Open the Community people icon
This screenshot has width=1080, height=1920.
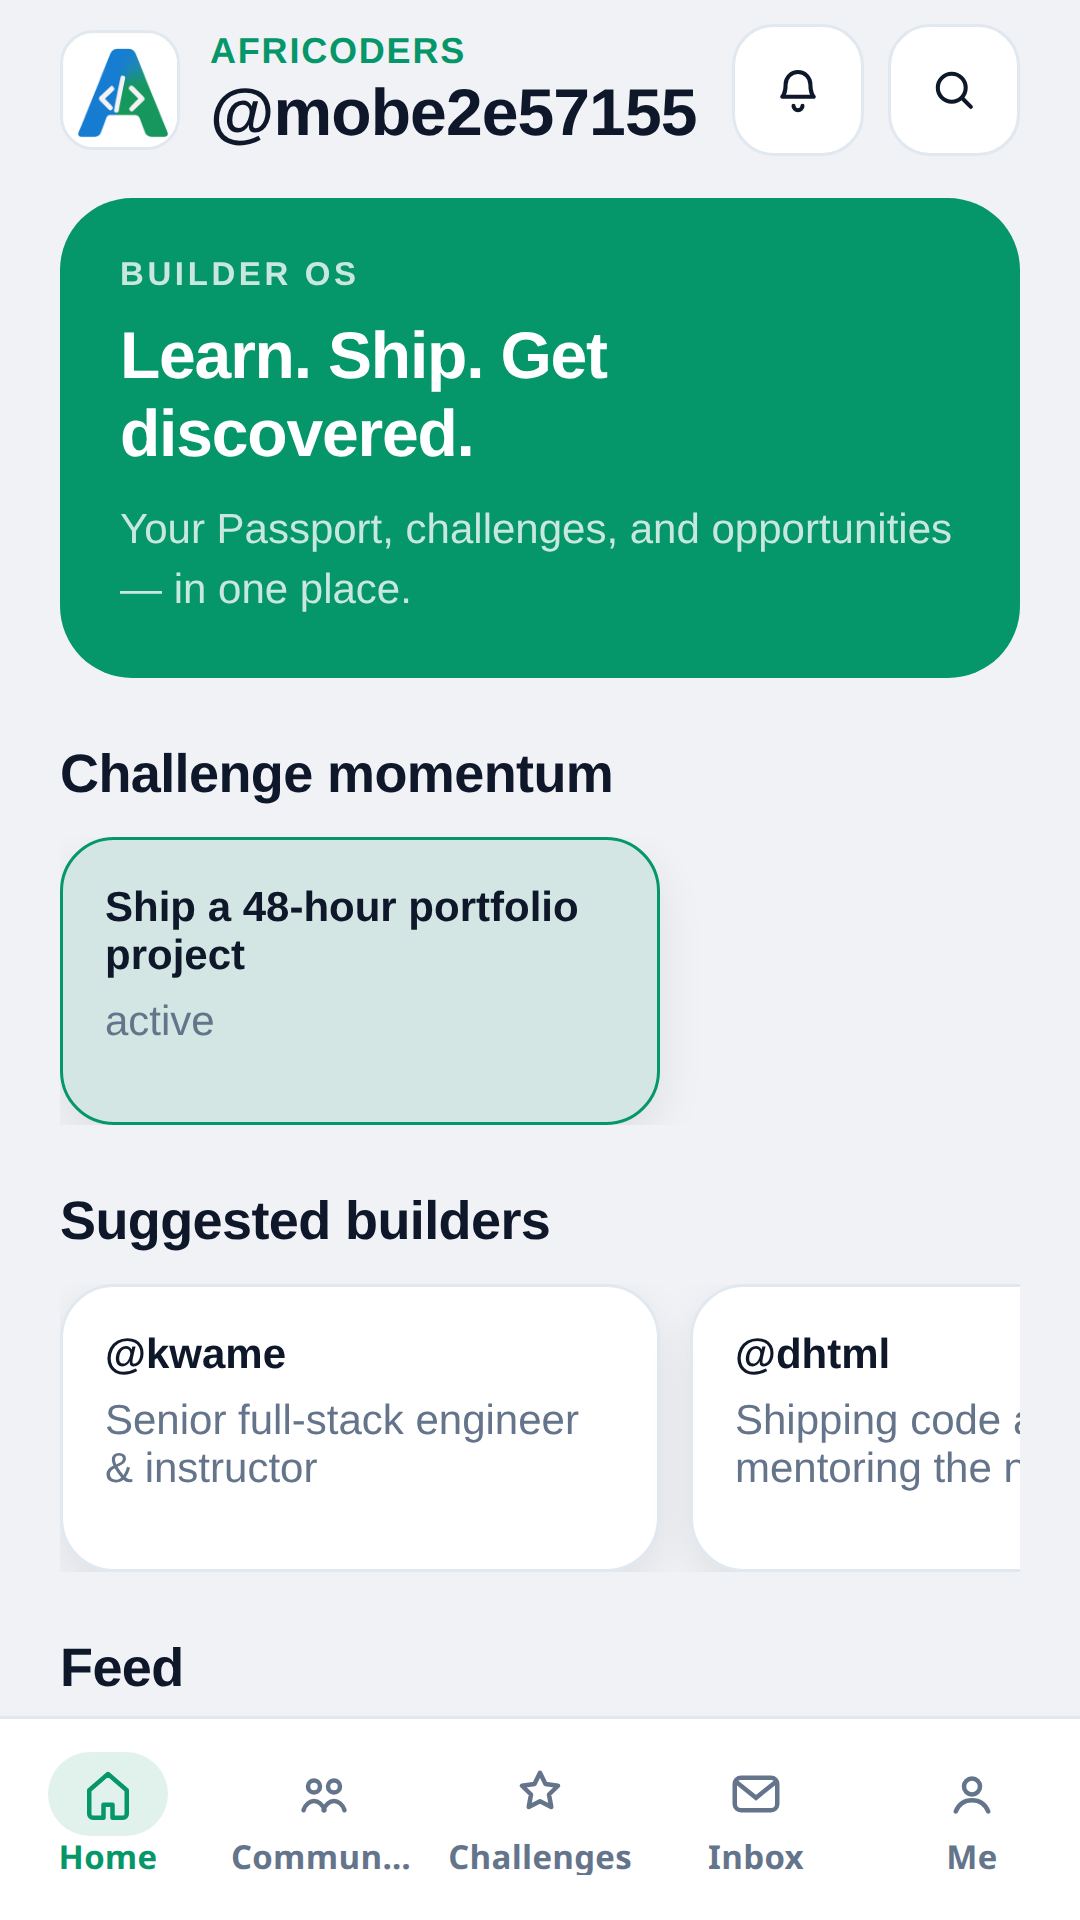click(x=324, y=1794)
